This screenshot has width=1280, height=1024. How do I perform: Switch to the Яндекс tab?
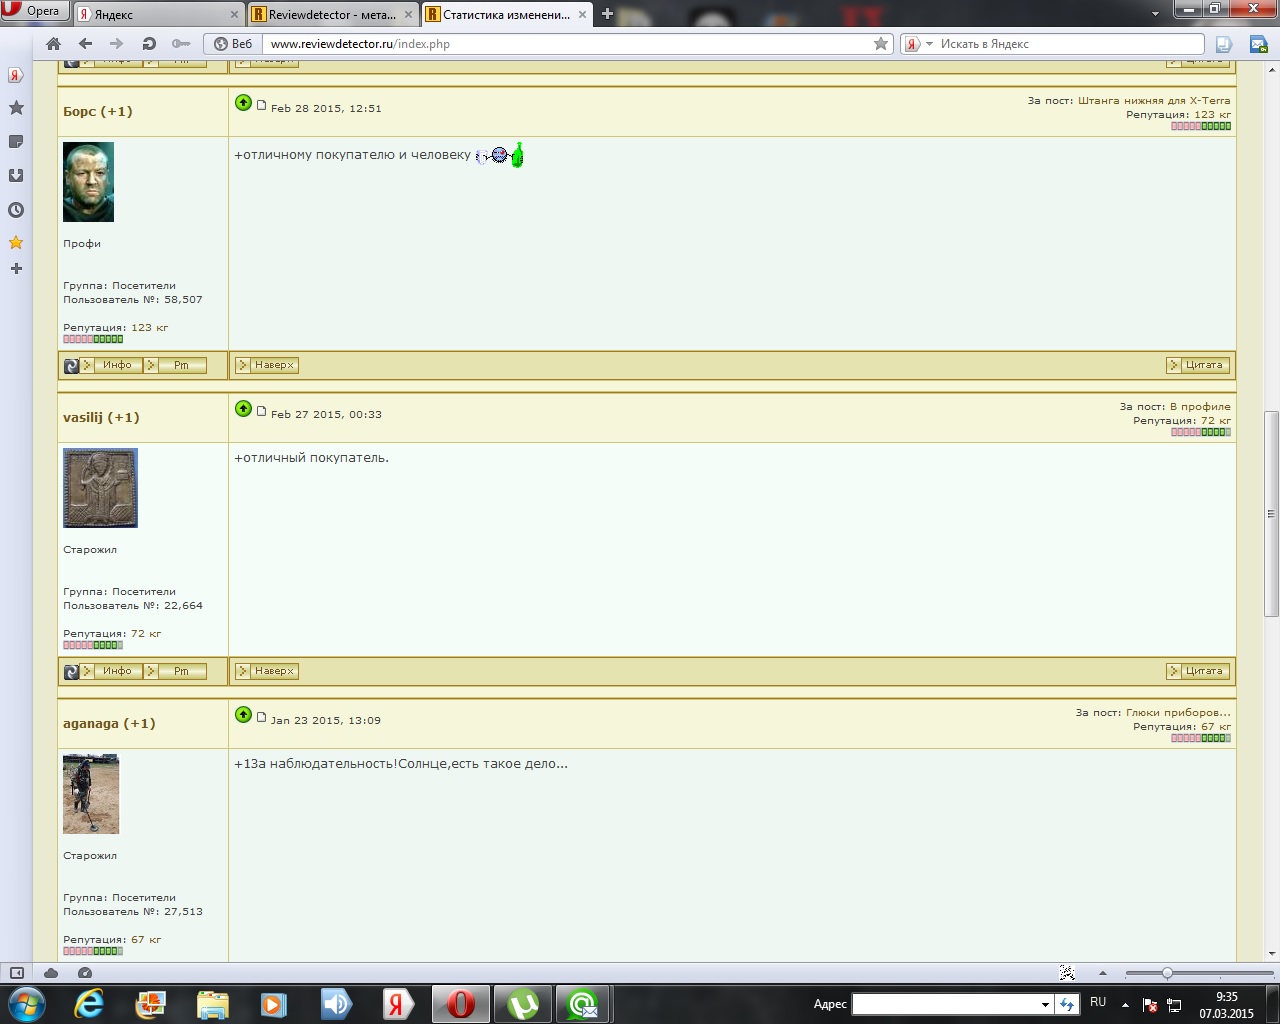pyautogui.click(x=158, y=14)
